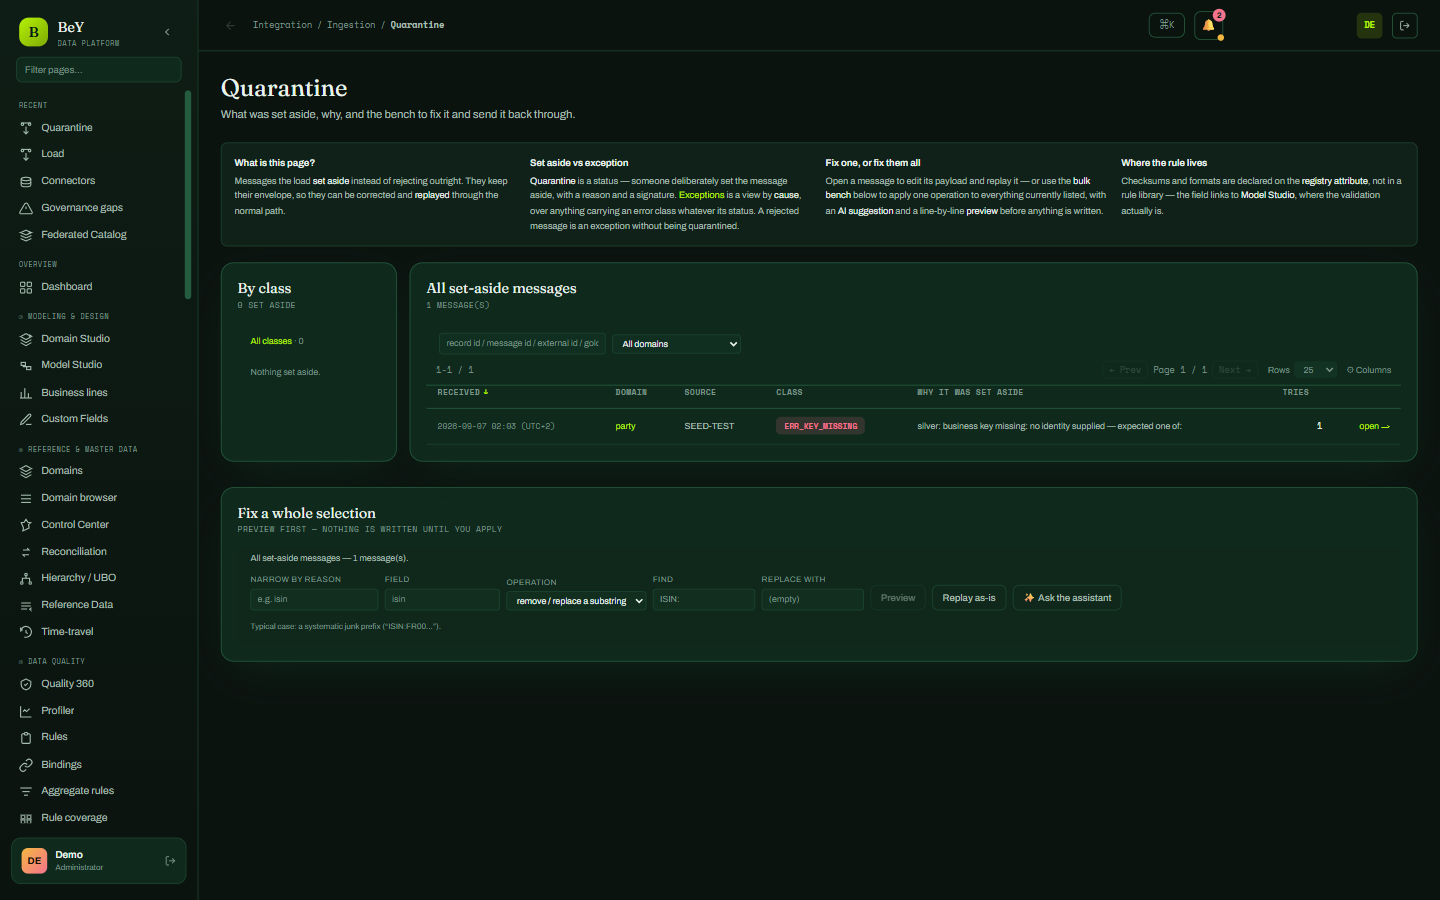Open notifications bell icon
The image size is (1440, 900).
click(1208, 25)
